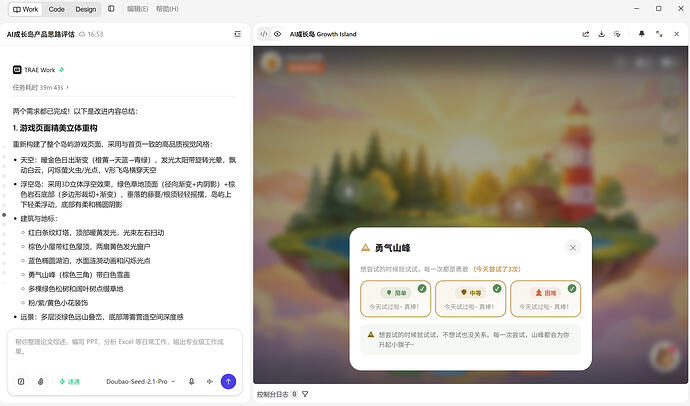Select the 困难 difficulty card
The height and width of the screenshot is (406, 690).
click(545, 299)
